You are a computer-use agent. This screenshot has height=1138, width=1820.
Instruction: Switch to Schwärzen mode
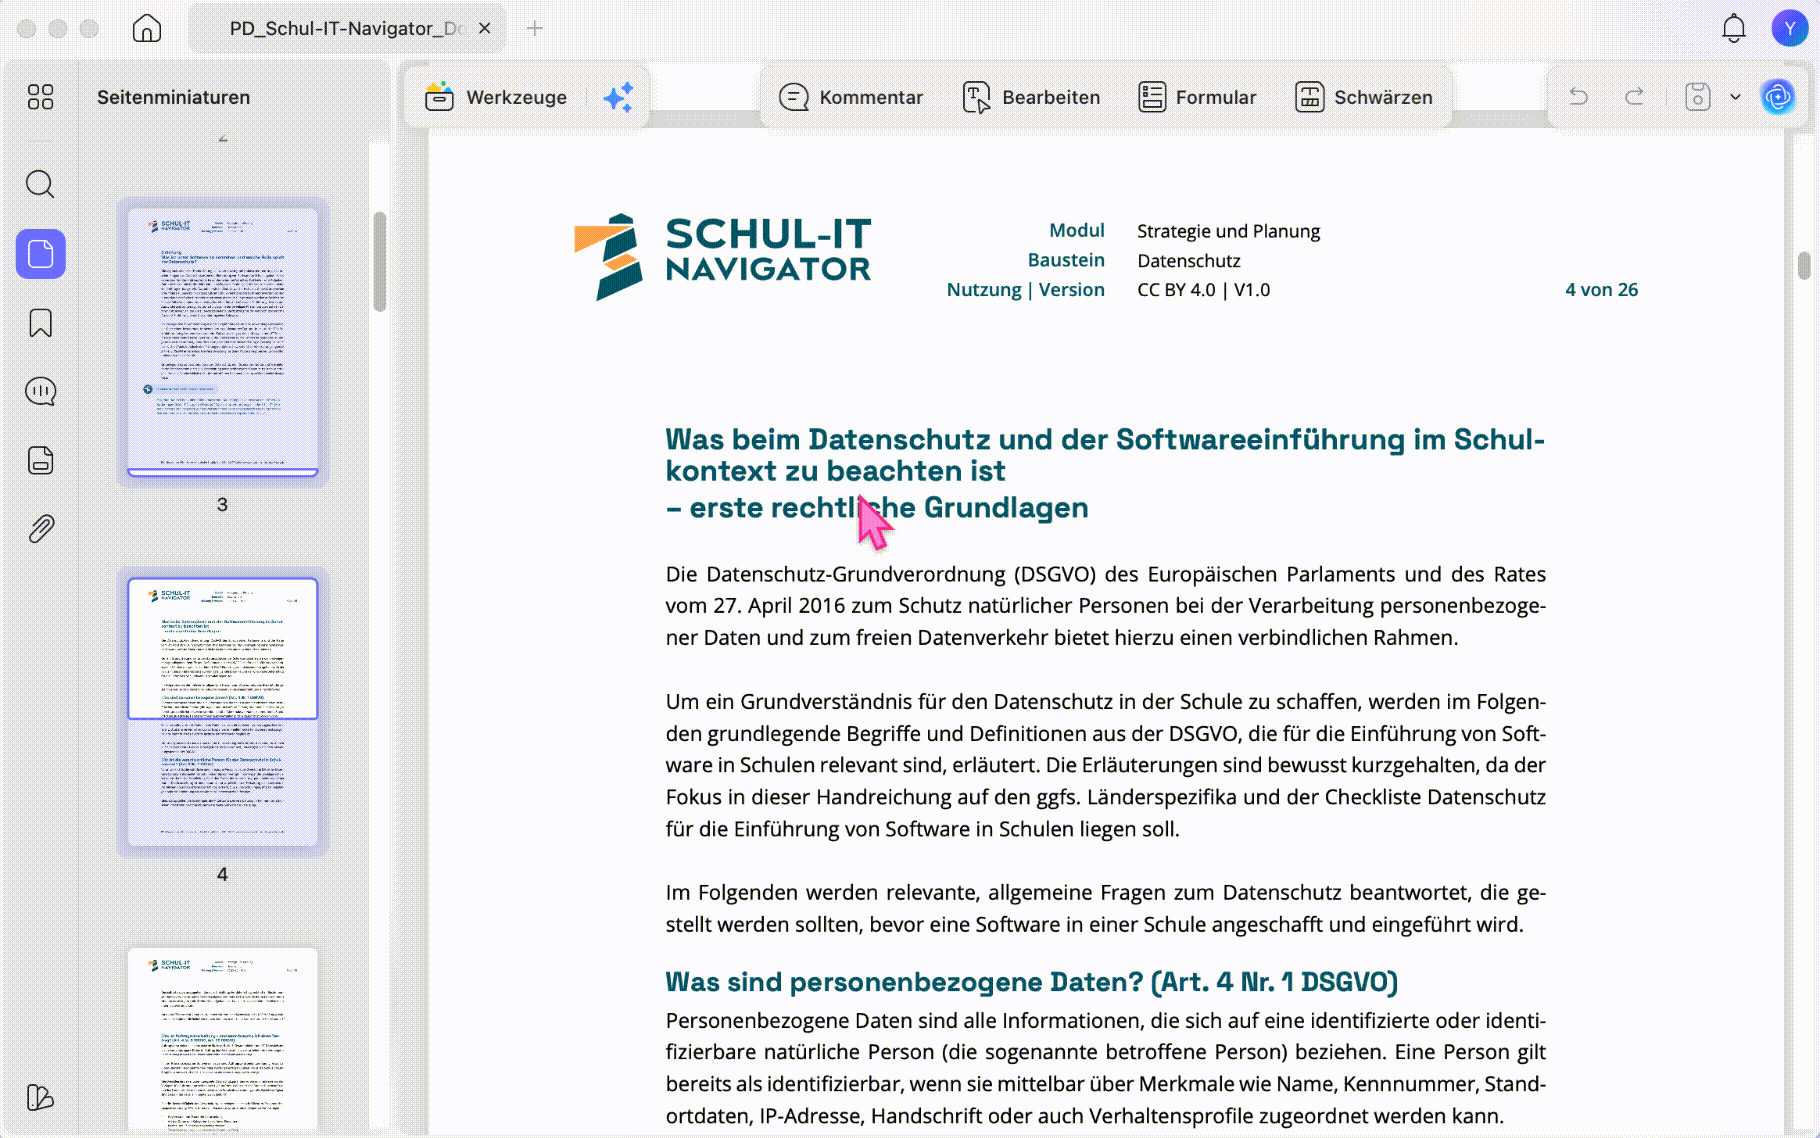pos(1364,97)
